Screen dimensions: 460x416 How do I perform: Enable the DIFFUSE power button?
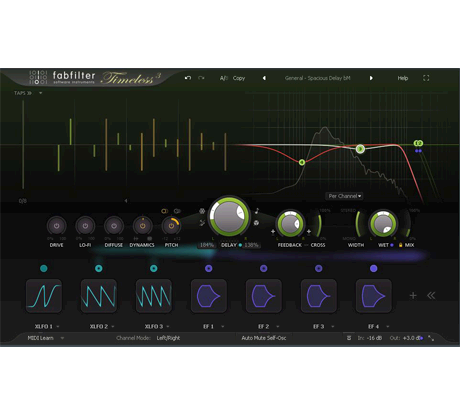pos(114,226)
